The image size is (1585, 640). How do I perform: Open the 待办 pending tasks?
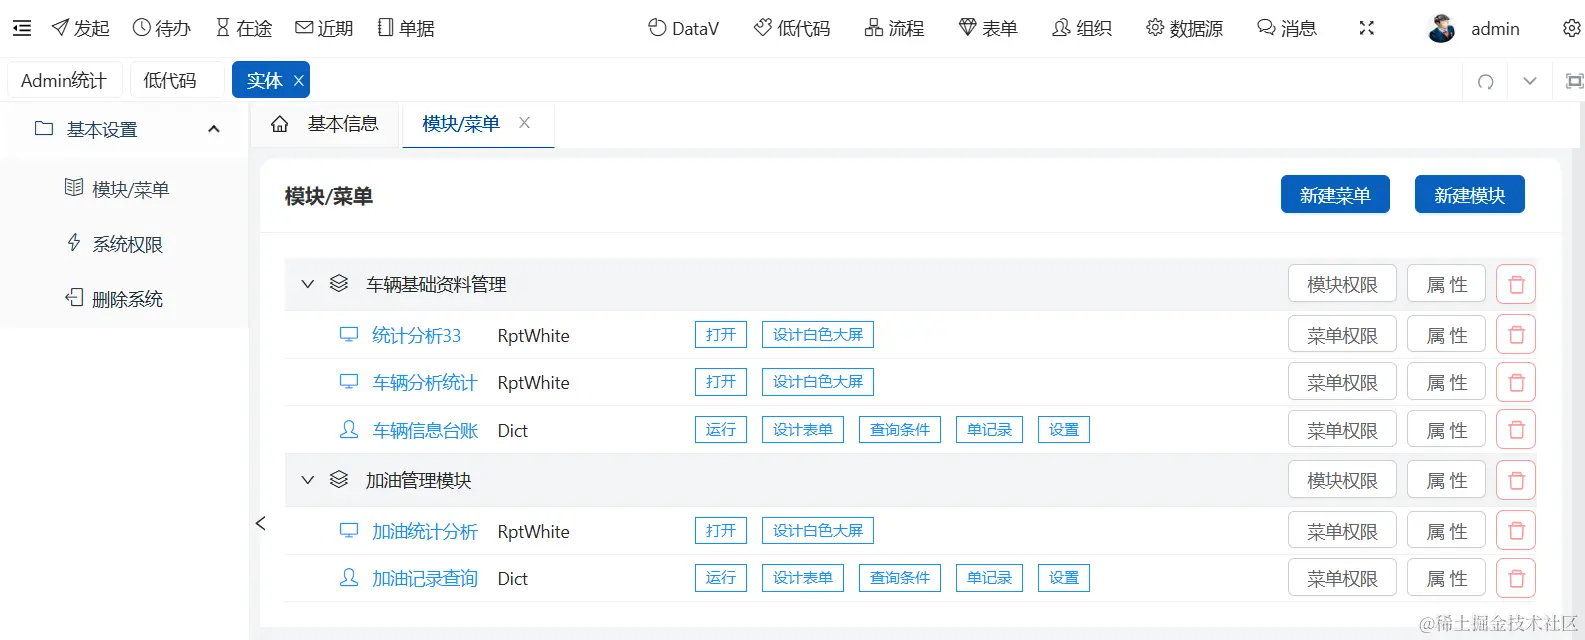point(162,28)
